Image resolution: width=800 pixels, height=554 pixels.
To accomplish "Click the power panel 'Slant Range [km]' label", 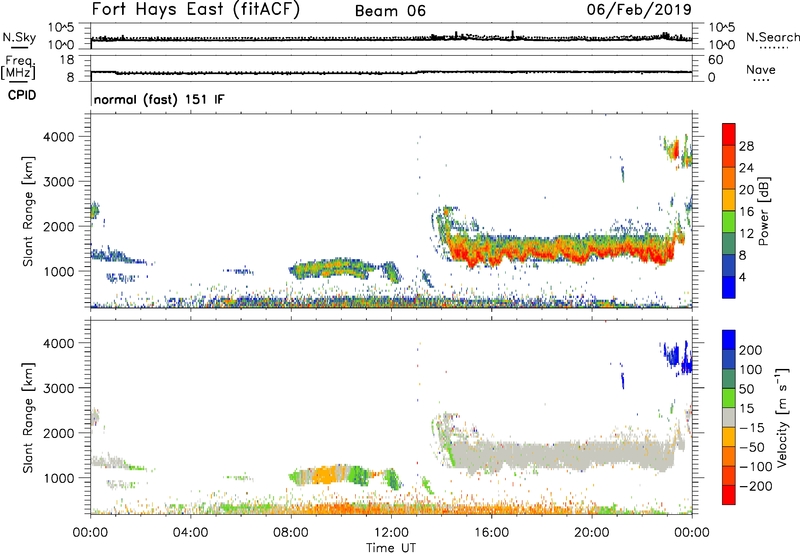I will coord(28,211).
